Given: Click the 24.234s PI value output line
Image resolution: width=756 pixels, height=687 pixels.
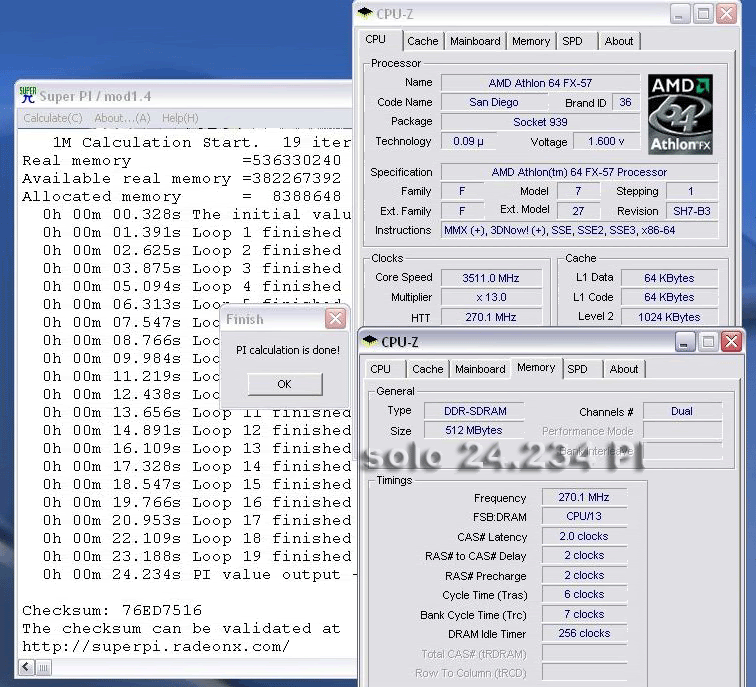Looking at the screenshot, I should pyautogui.click(x=200, y=575).
